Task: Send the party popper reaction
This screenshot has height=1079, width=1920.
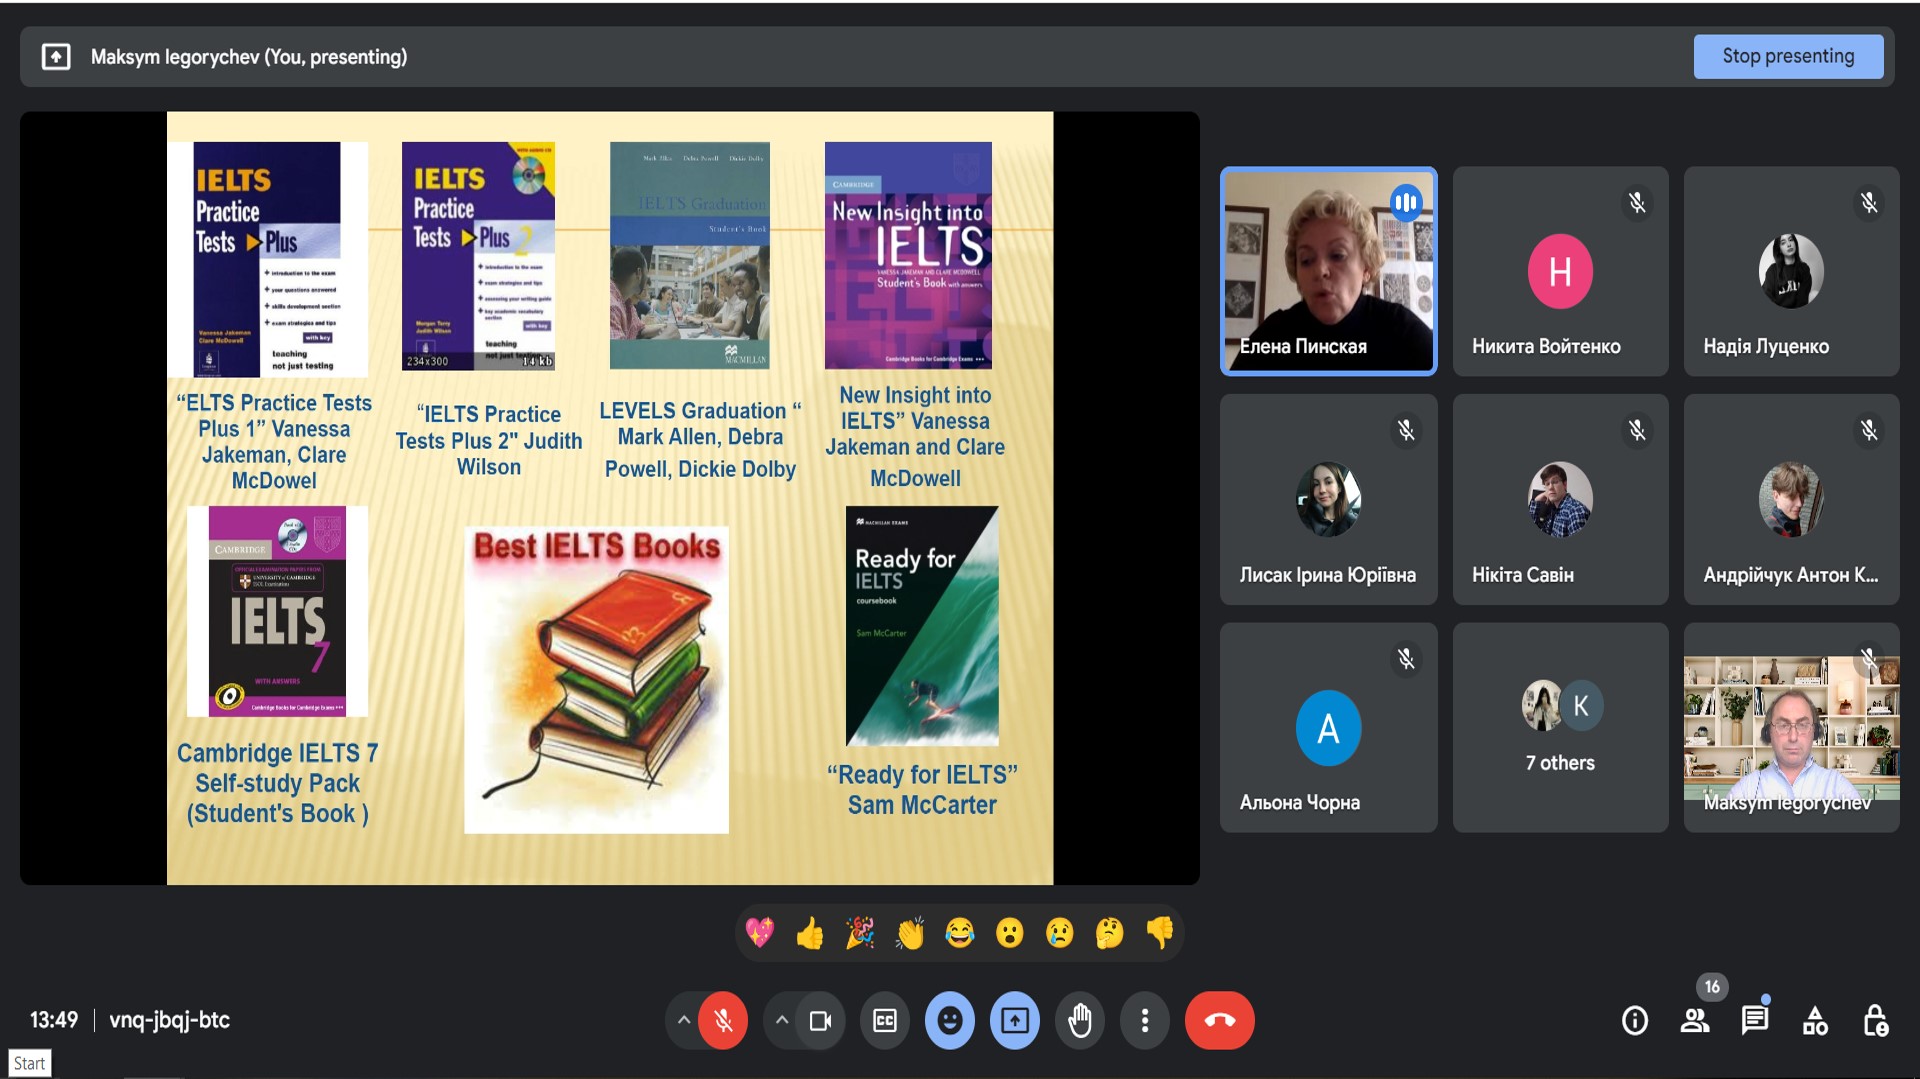Action: 860,933
